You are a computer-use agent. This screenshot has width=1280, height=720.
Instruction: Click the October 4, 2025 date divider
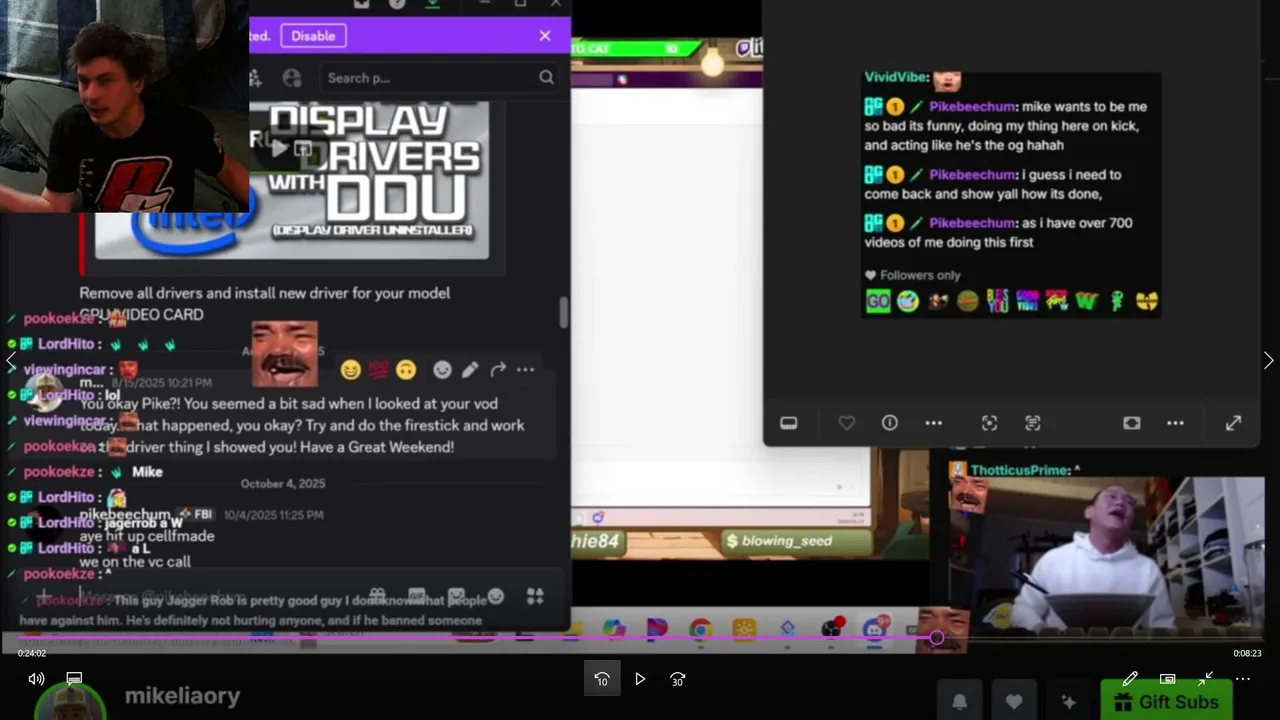(x=283, y=484)
